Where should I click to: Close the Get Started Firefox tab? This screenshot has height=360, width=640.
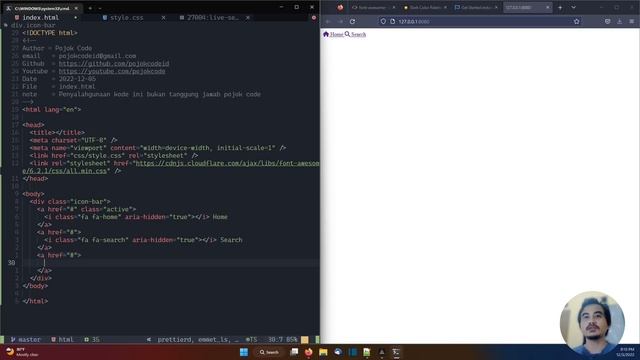coord(496,7)
